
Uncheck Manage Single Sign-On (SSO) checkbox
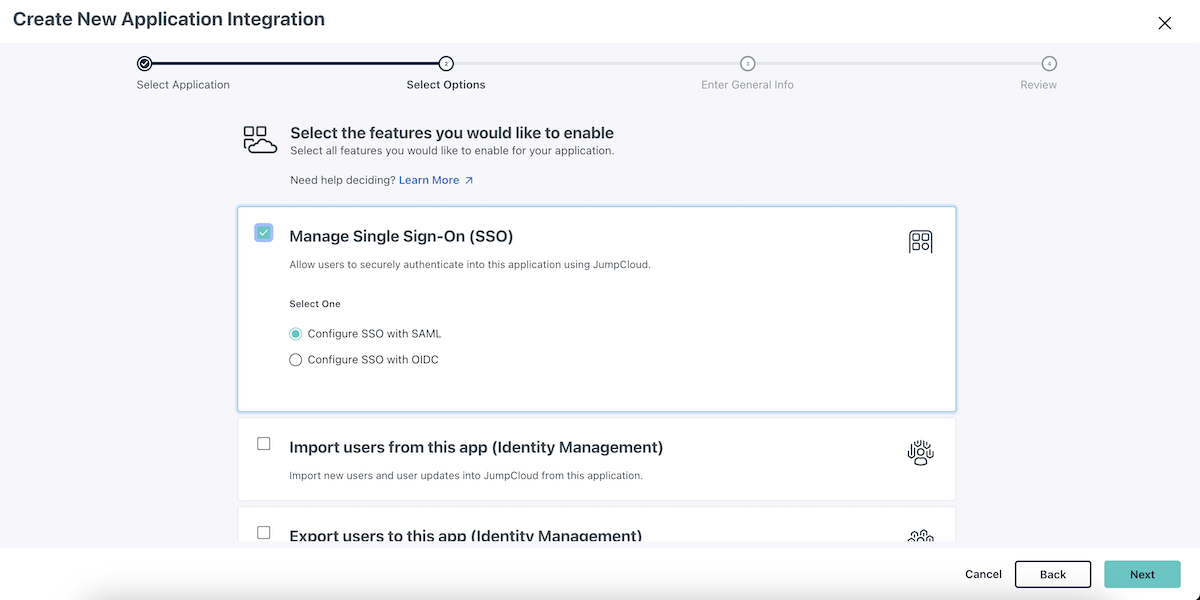(264, 233)
